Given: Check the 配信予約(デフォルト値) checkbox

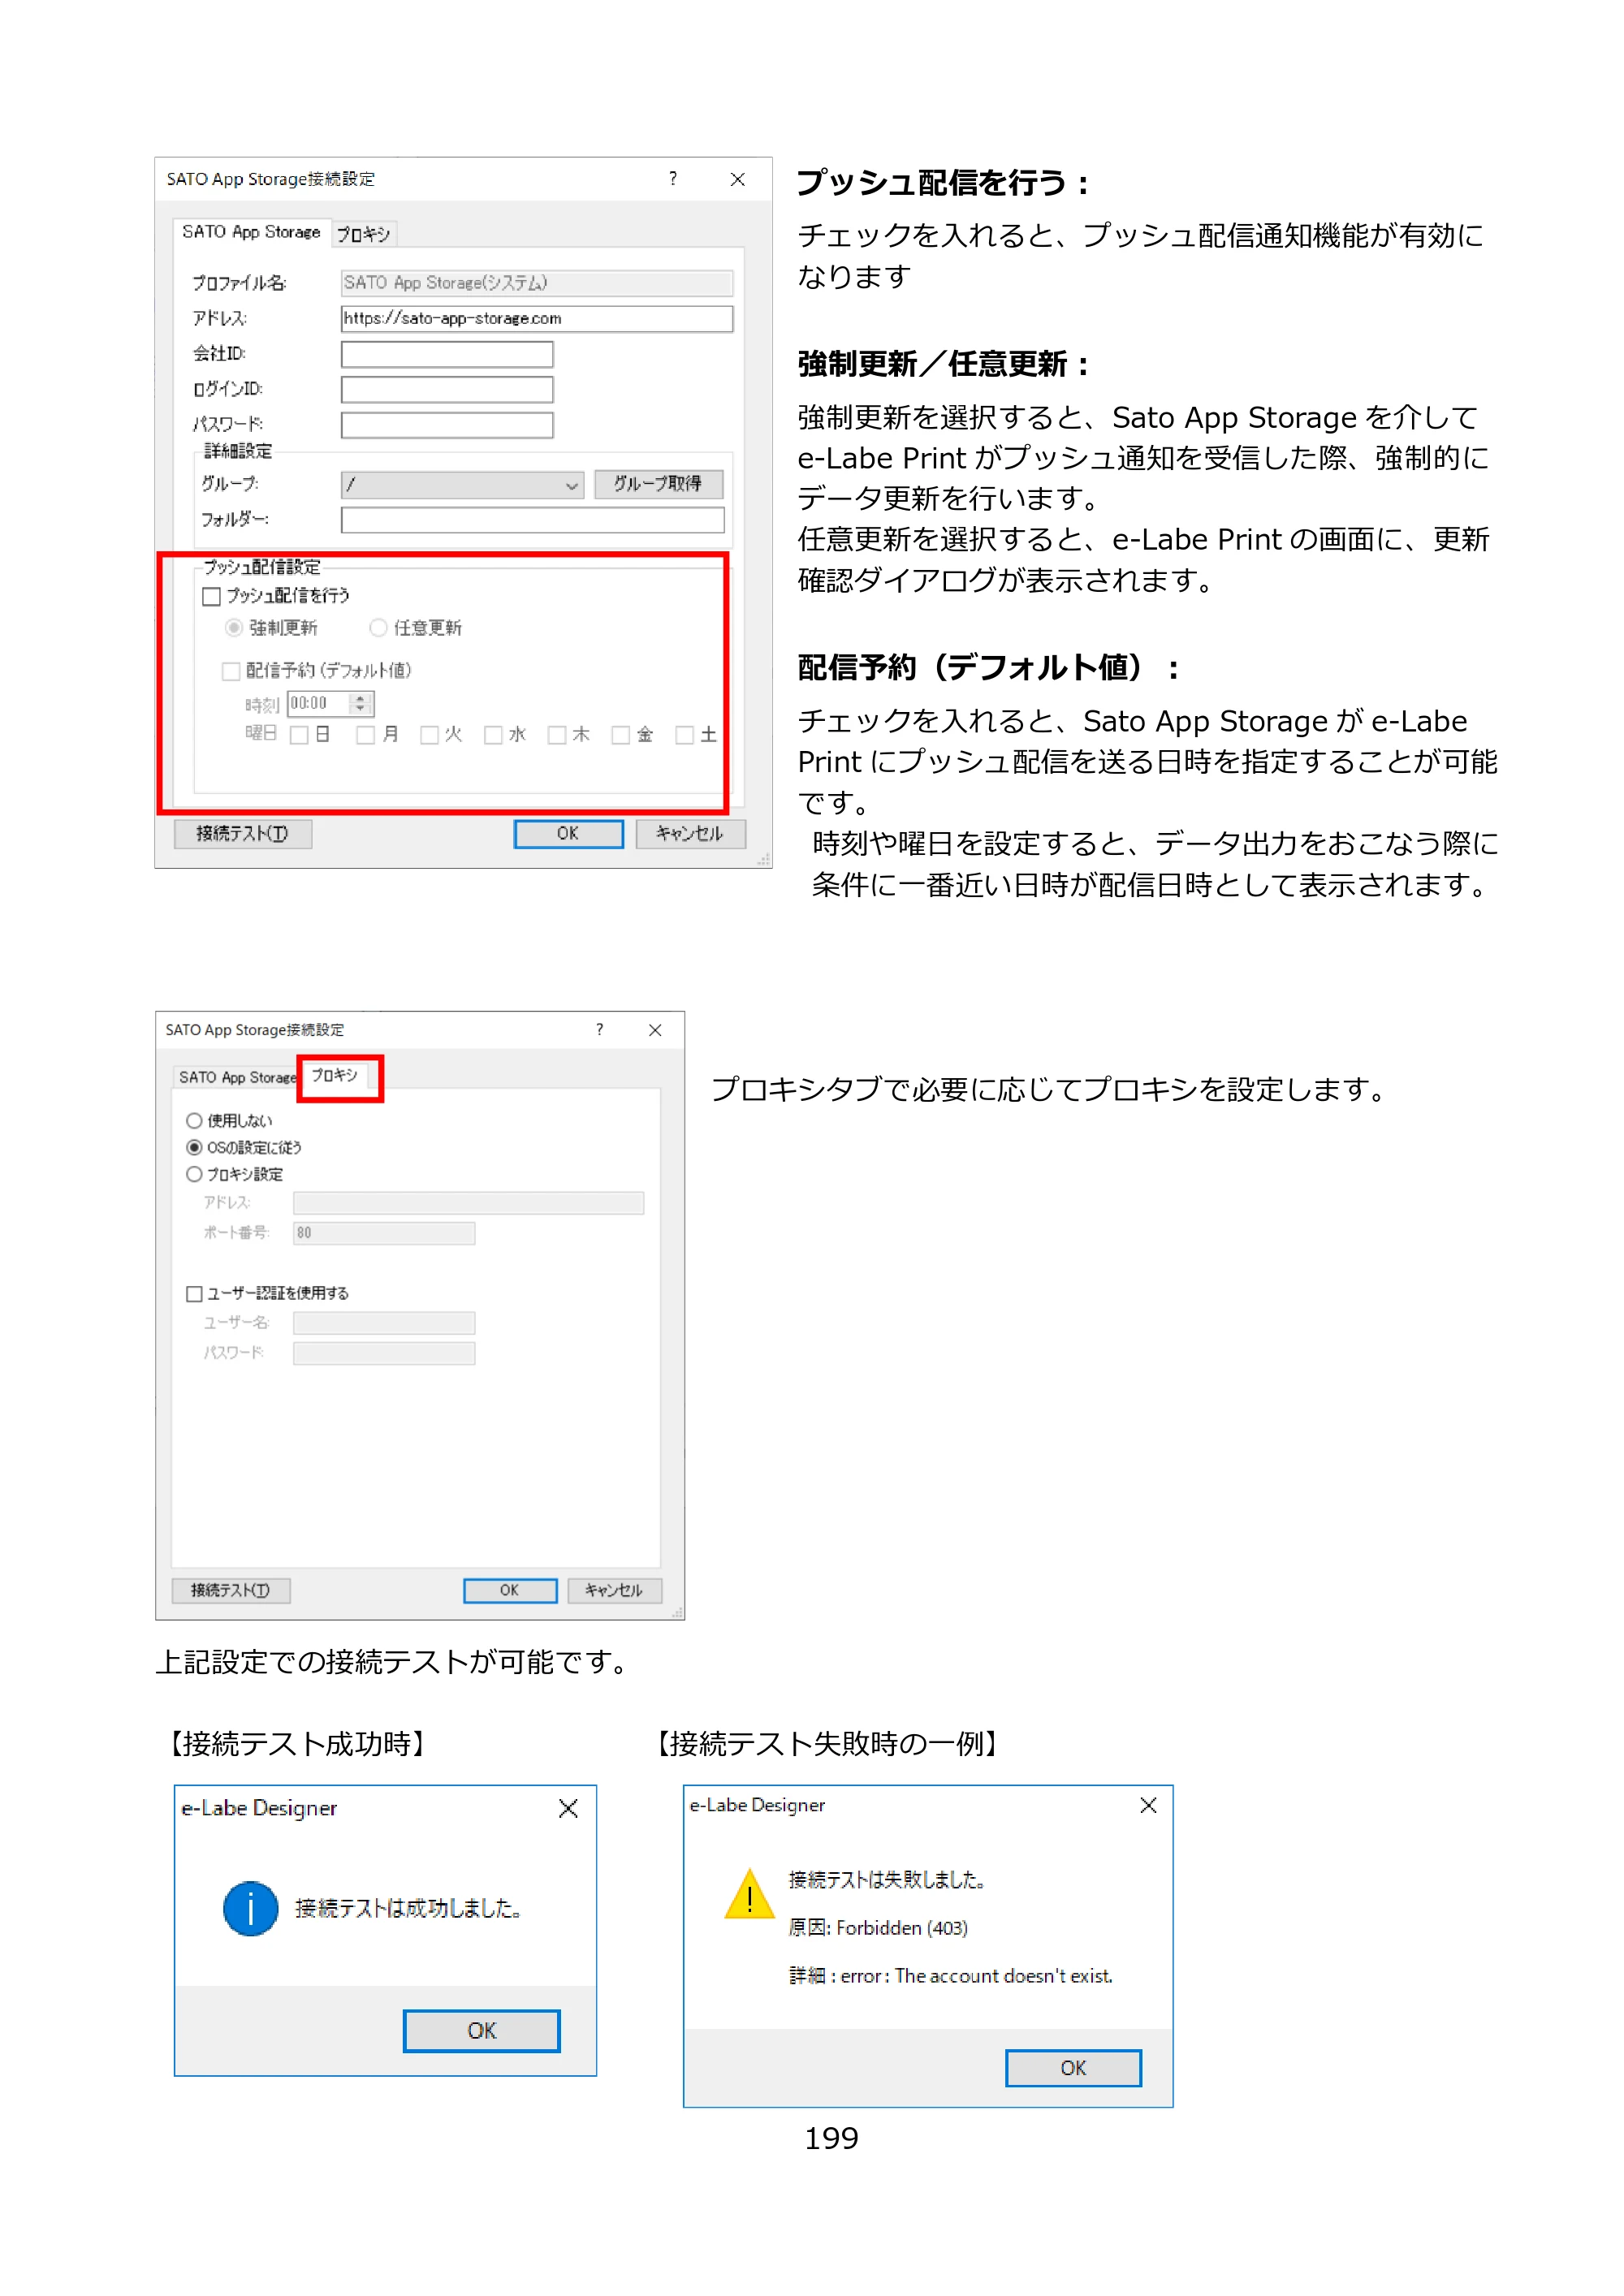Looking at the screenshot, I should click(231, 671).
